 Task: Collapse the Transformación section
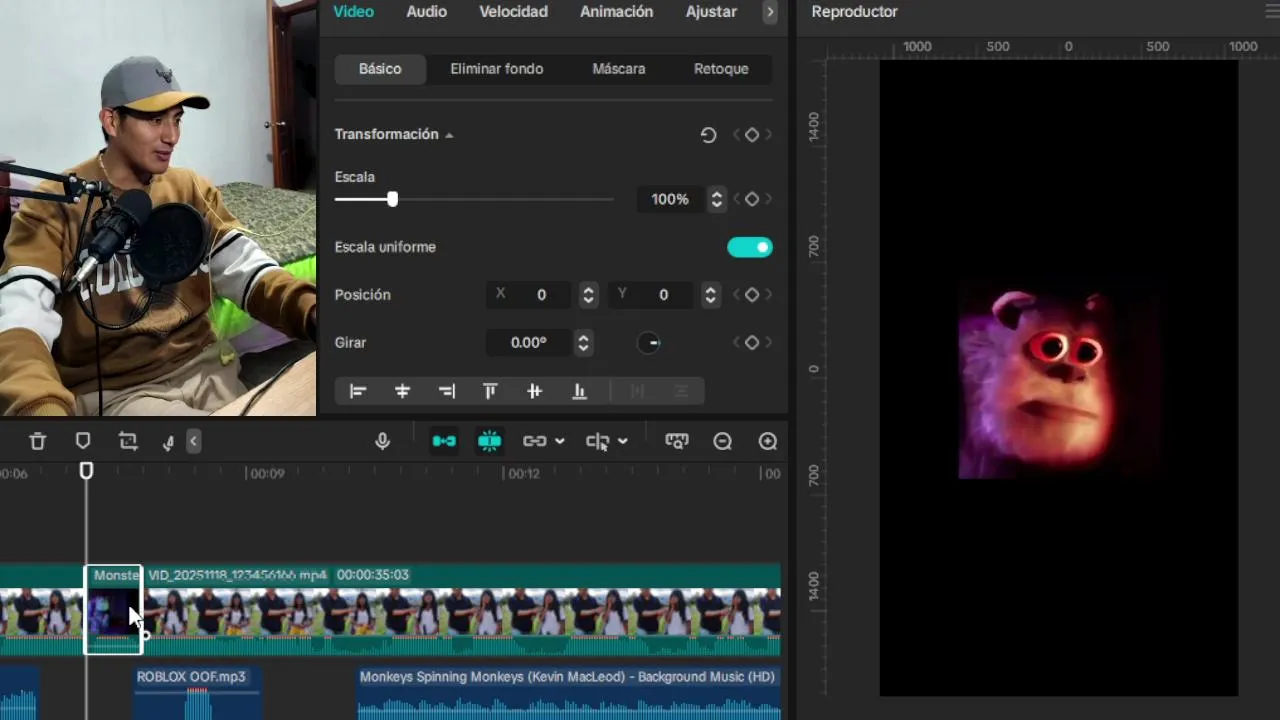click(x=449, y=135)
